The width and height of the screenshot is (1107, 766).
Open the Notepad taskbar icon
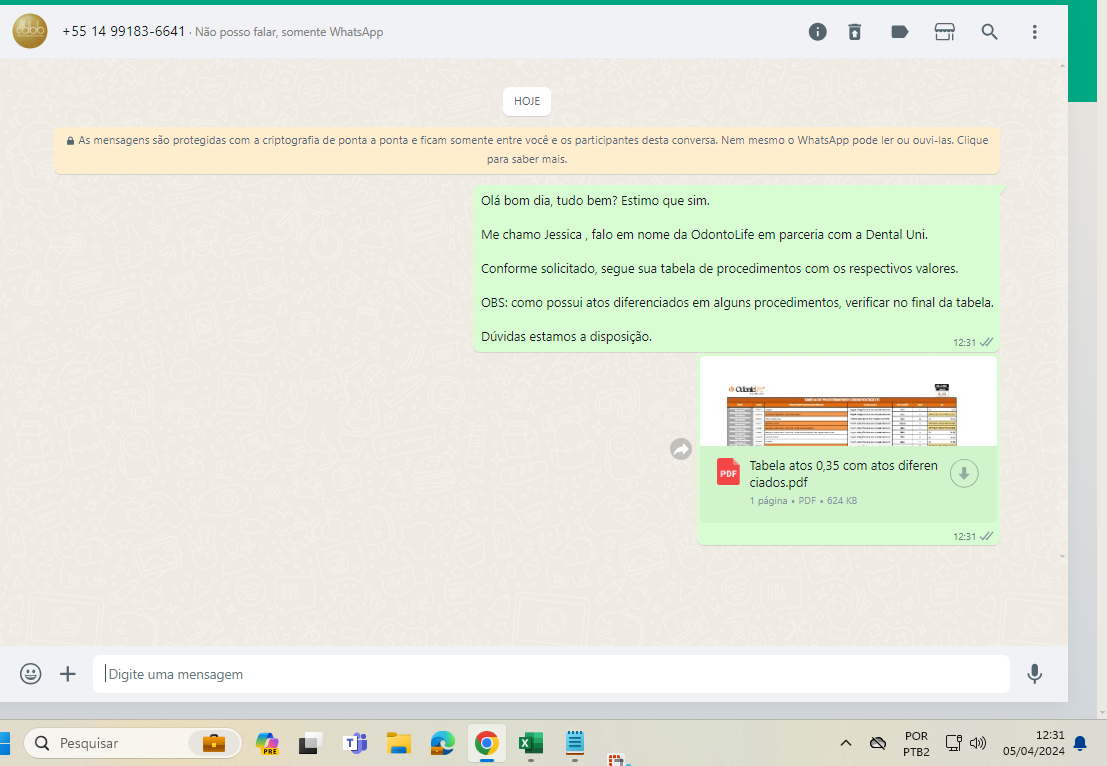pos(575,743)
